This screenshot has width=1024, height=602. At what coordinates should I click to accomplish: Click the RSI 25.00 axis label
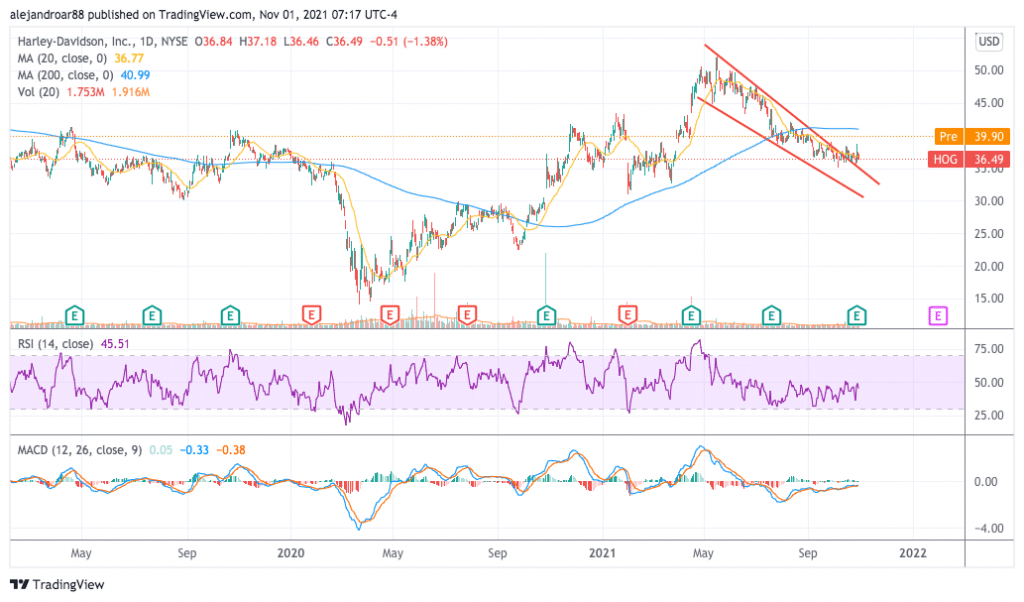click(x=989, y=415)
